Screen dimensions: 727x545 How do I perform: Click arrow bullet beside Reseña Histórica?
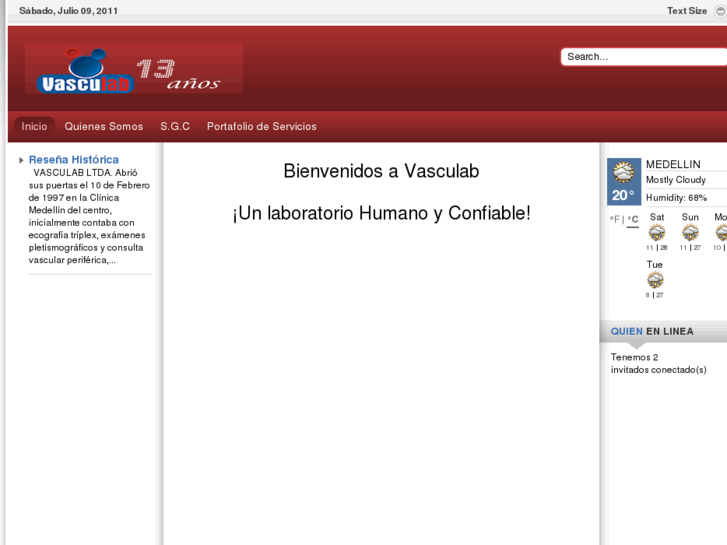21,160
